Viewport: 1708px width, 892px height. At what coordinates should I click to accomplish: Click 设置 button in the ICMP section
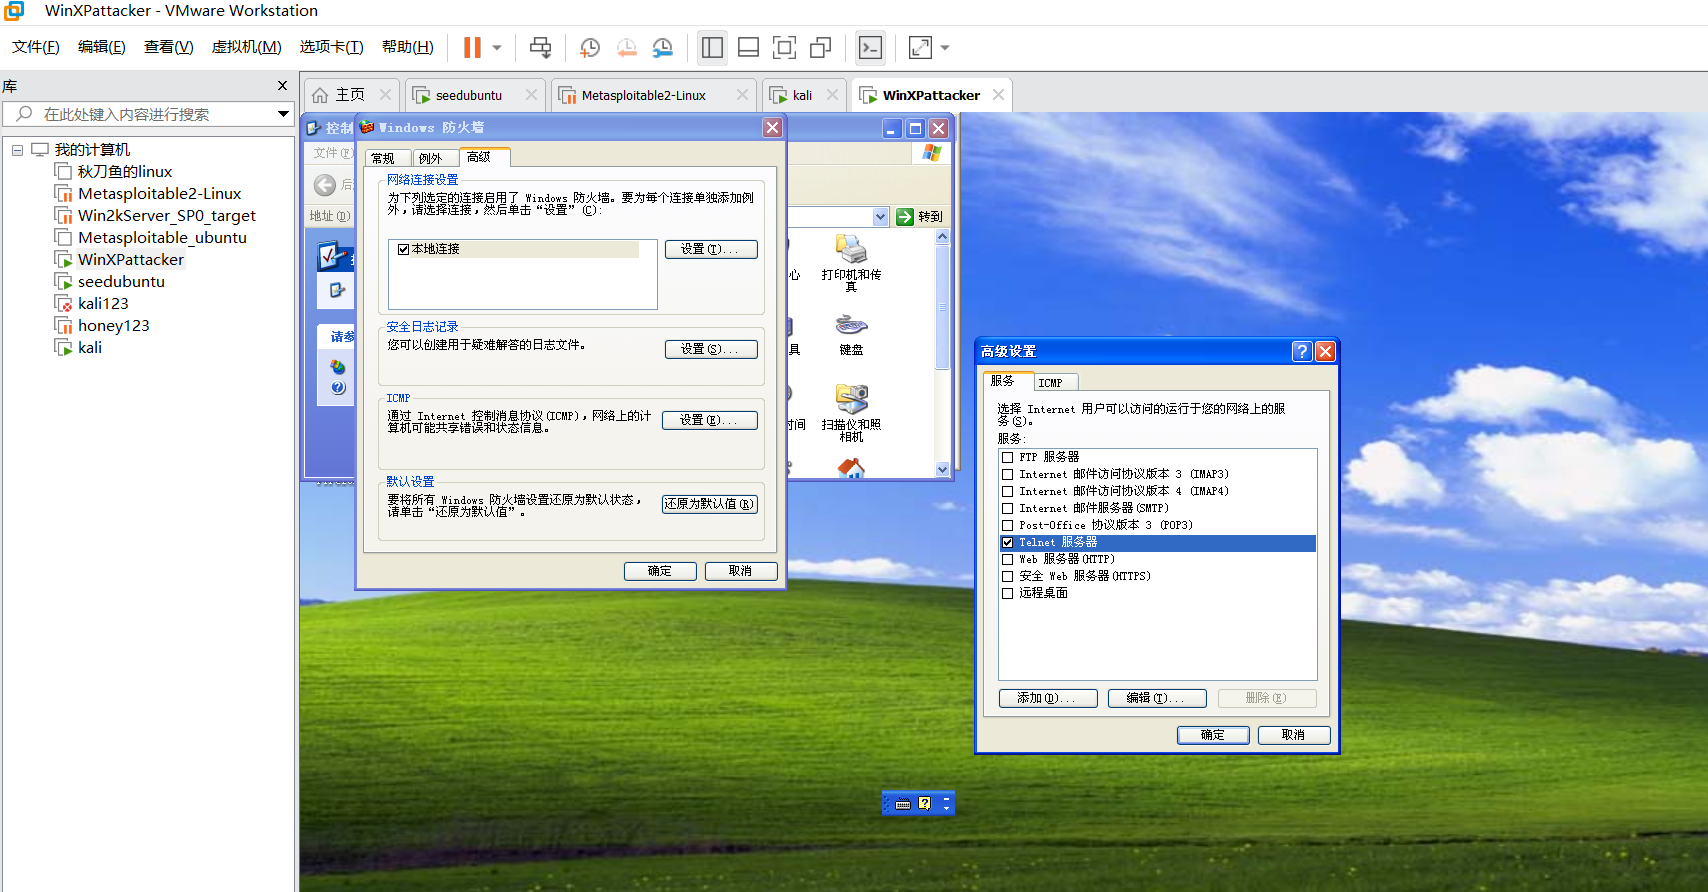click(710, 420)
